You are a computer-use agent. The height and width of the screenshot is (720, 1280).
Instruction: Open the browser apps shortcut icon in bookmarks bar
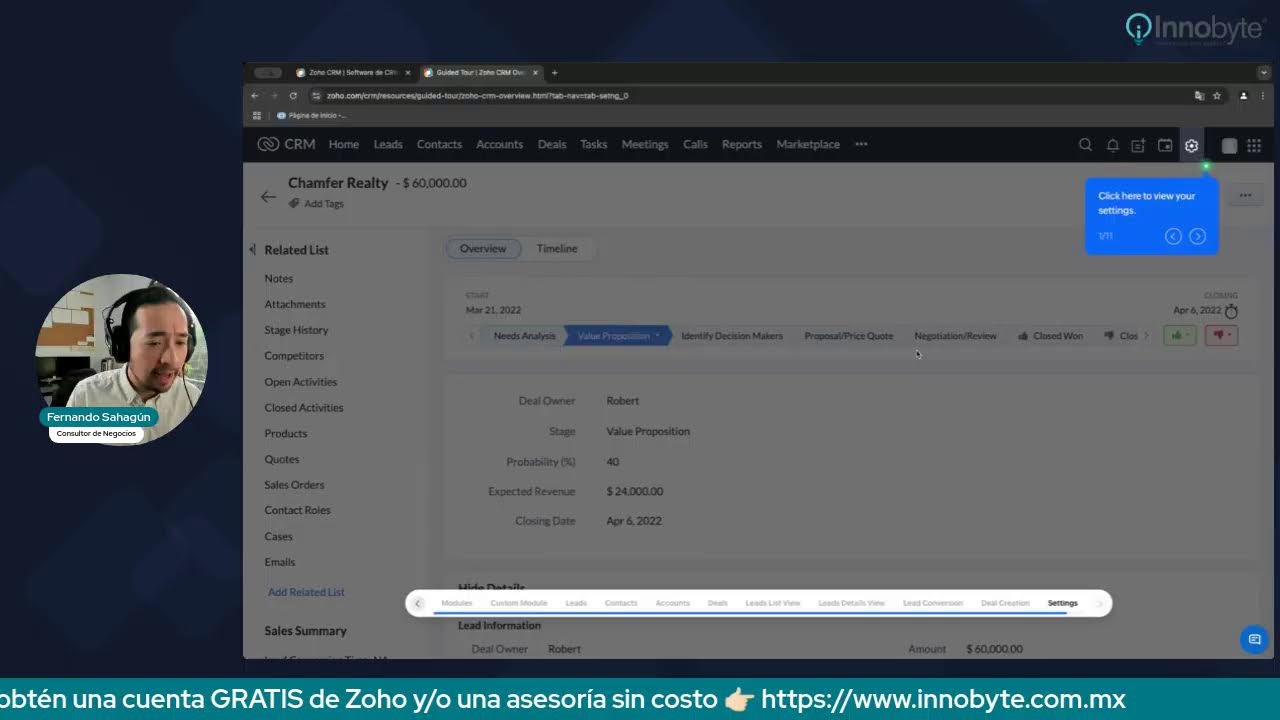pyautogui.click(x=257, y=115)
